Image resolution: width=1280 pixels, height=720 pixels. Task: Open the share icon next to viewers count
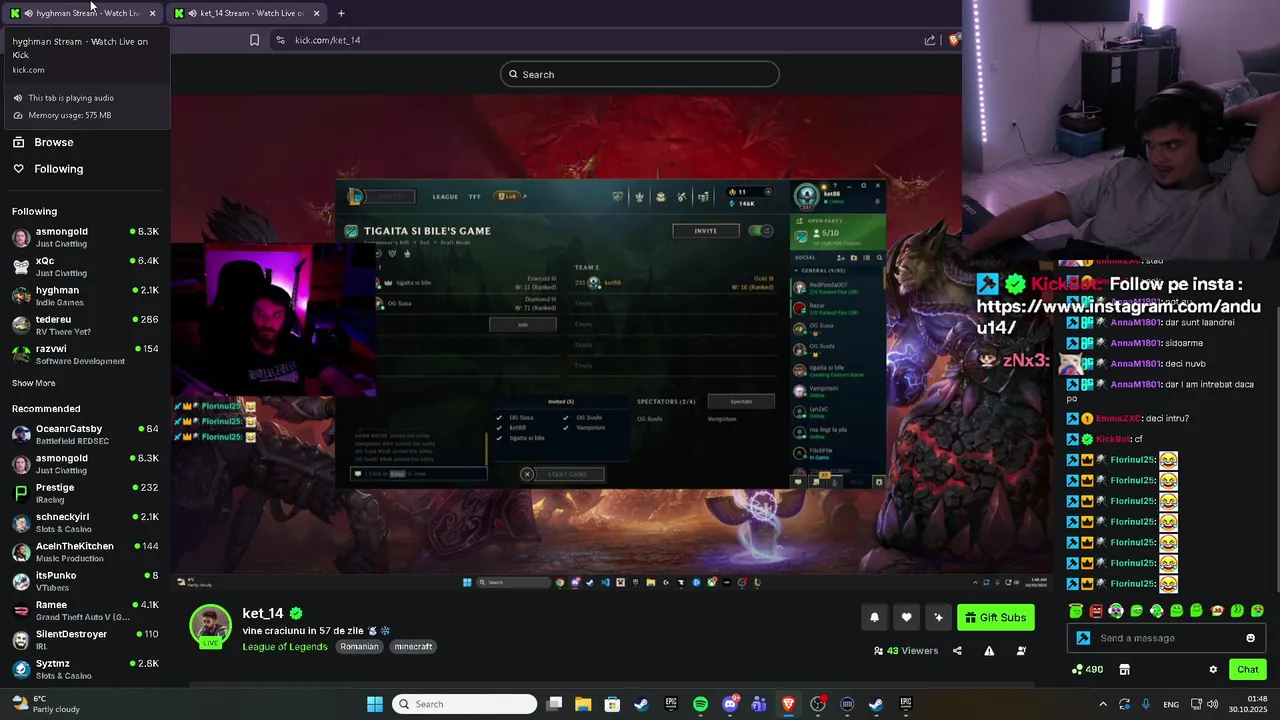[957, 651]
